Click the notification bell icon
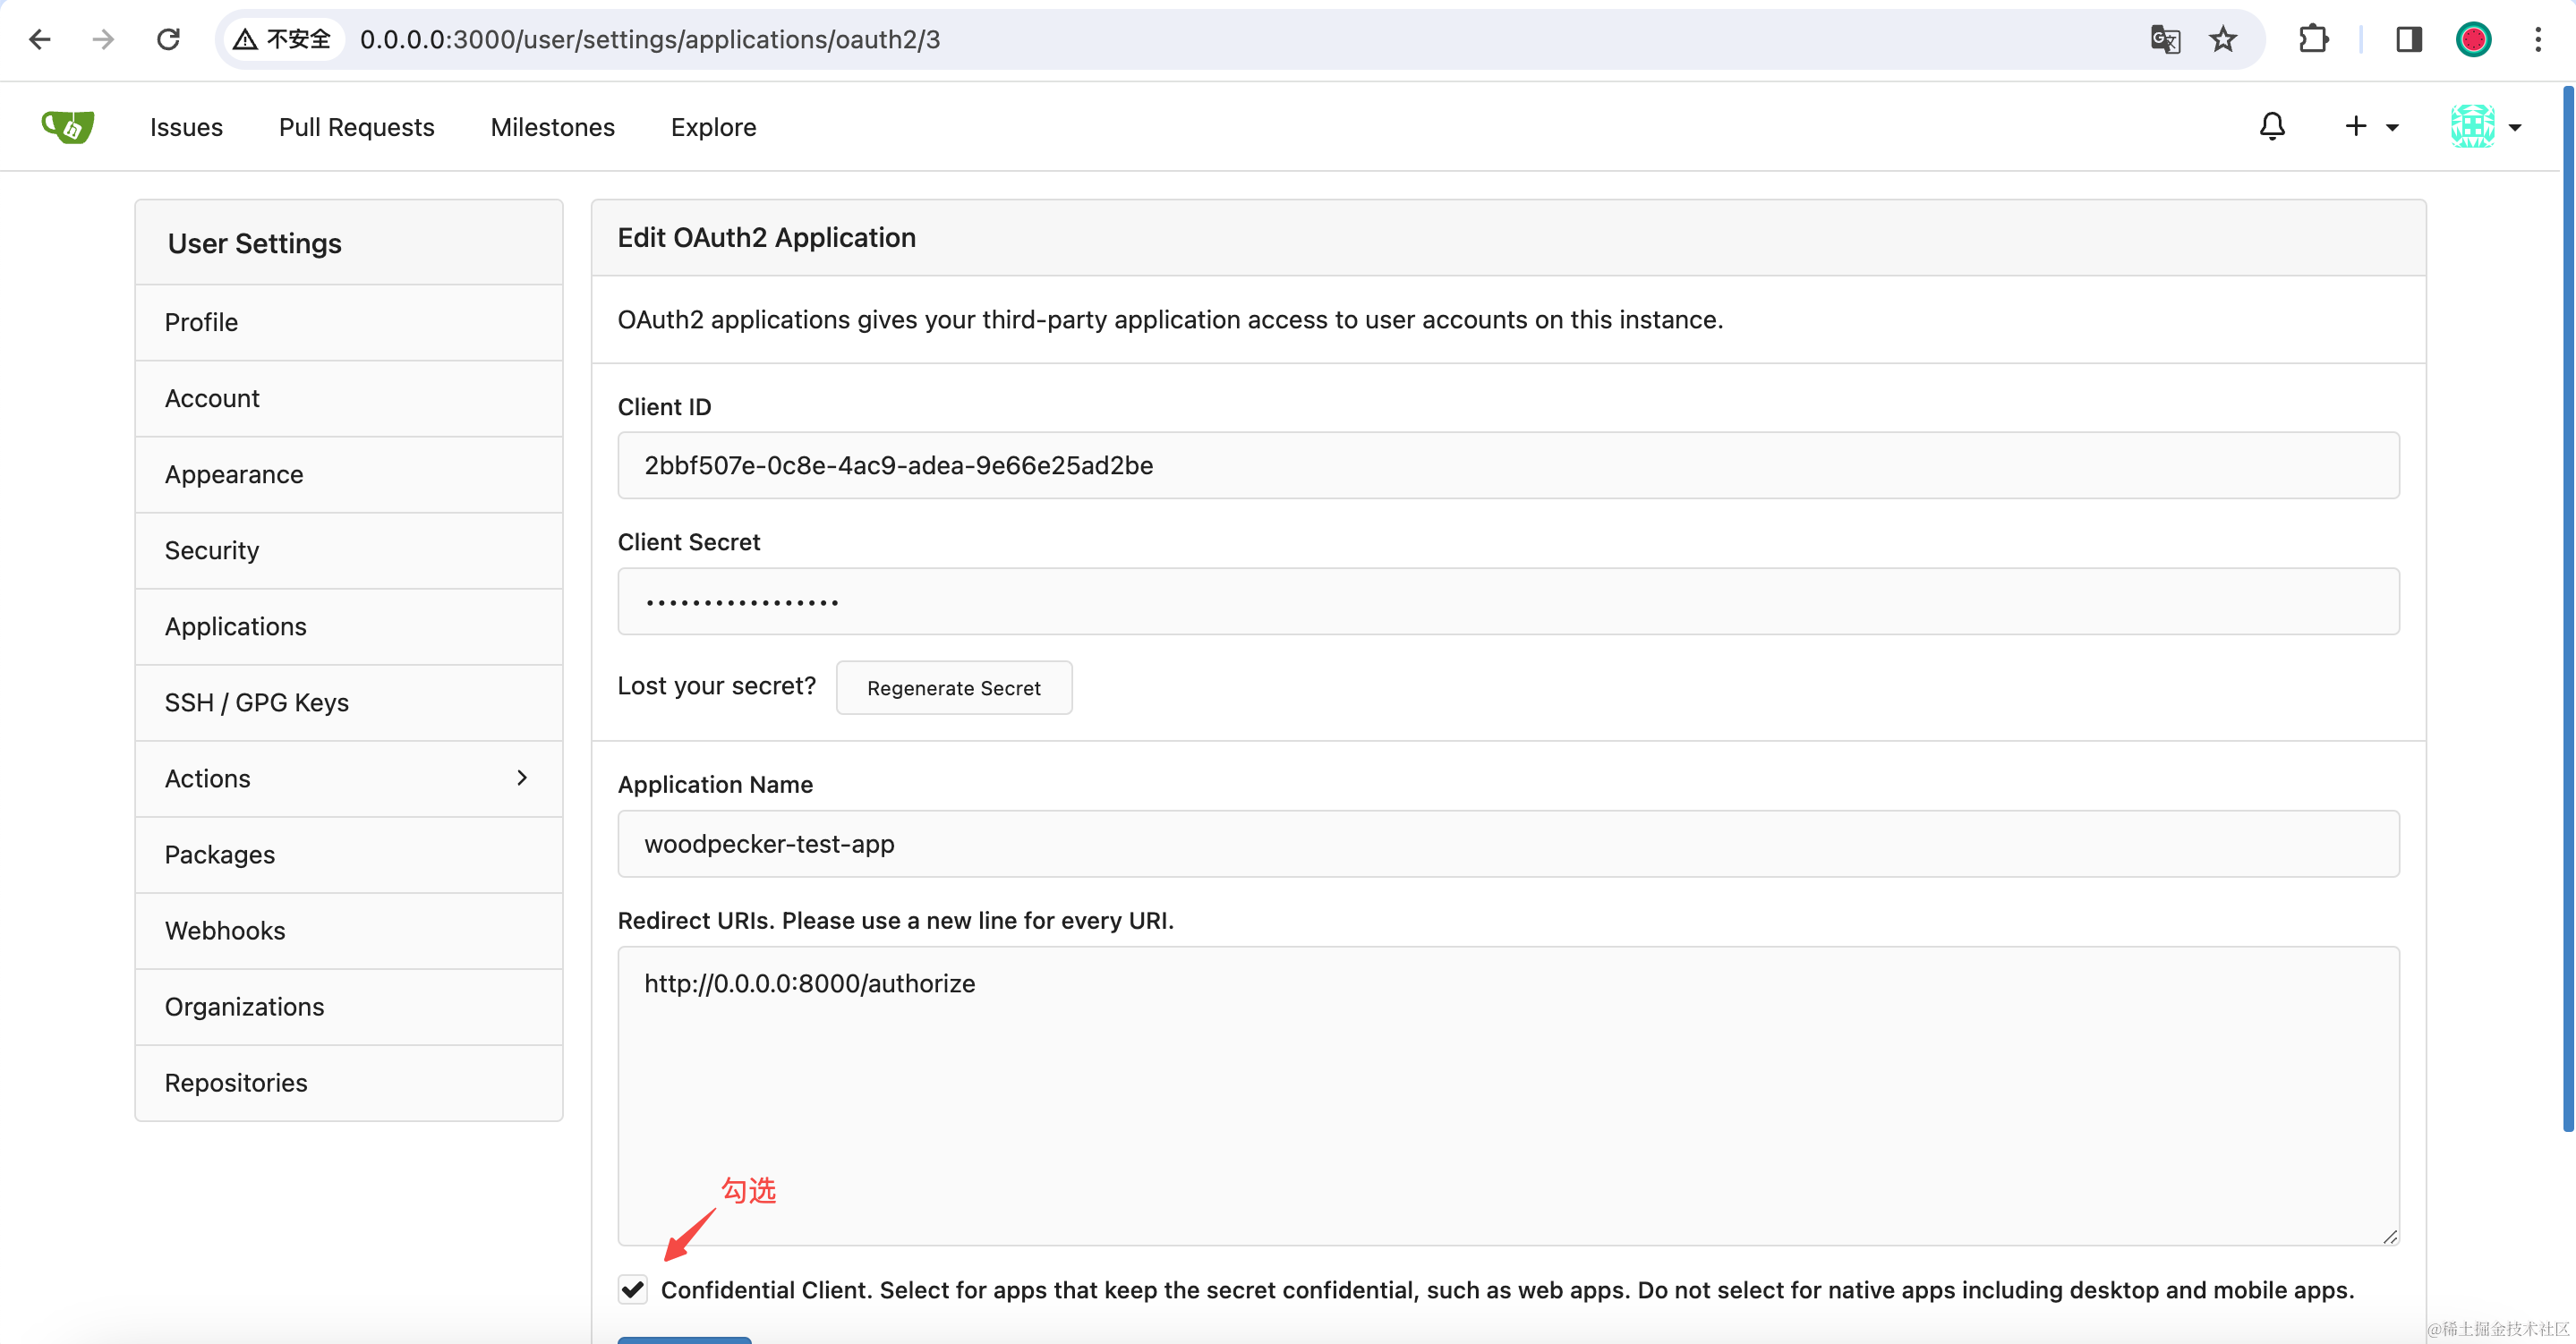This screenshot has height=1344, width=2576. tap(2273, 126)
